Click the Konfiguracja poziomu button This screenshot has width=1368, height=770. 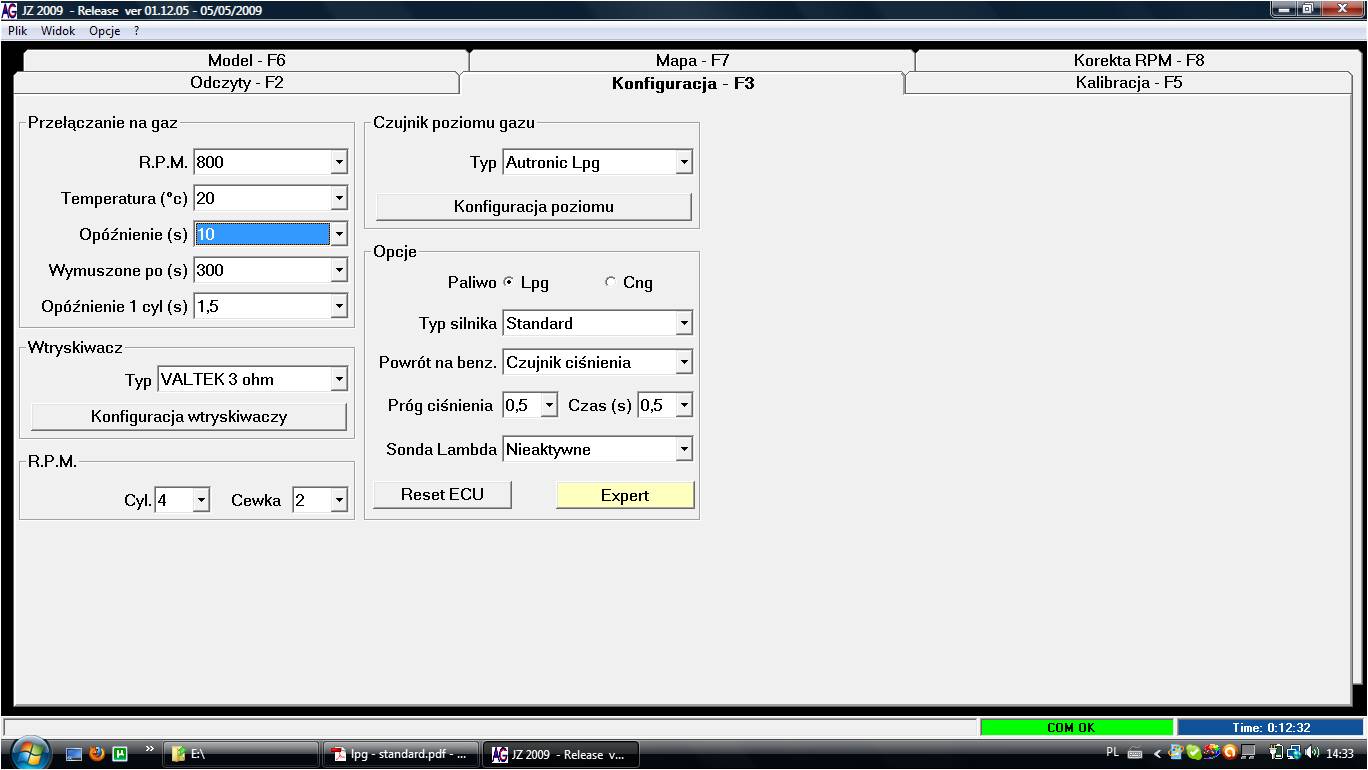tap(534, 207)
